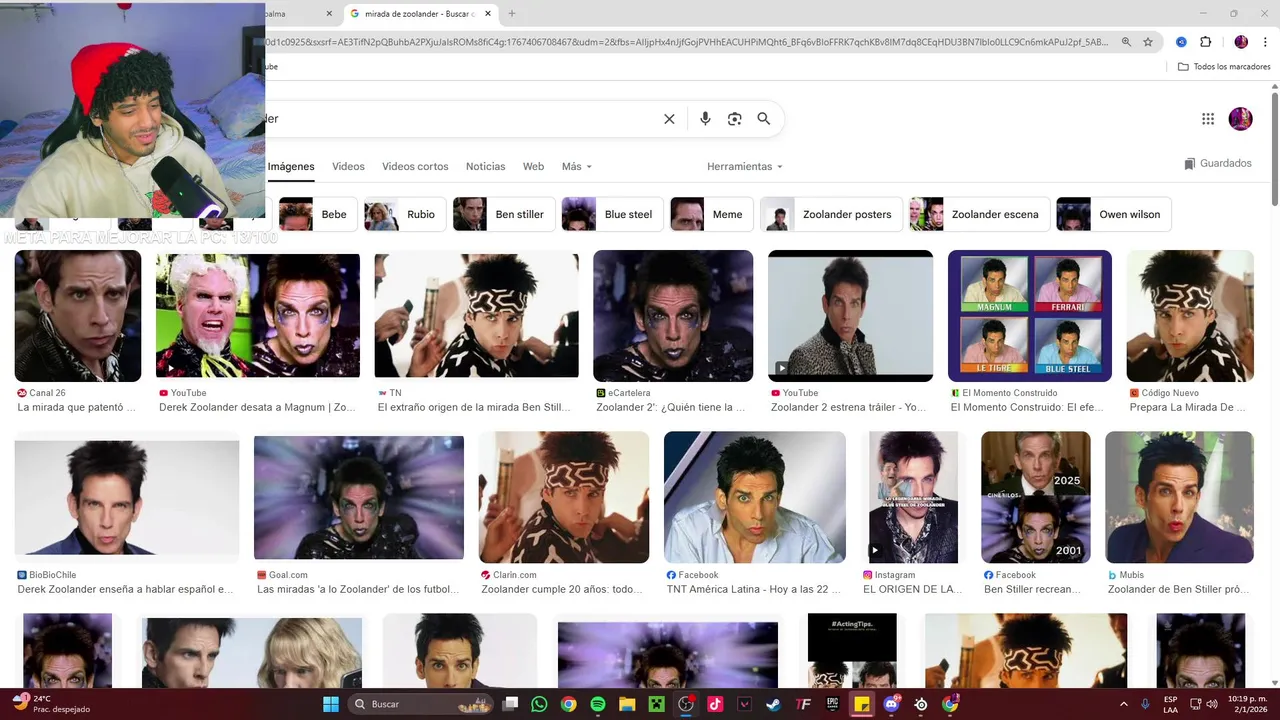1280x720 pixels.
Task: Open the Canal 26 image result
Action: click(x=78, y=316)
